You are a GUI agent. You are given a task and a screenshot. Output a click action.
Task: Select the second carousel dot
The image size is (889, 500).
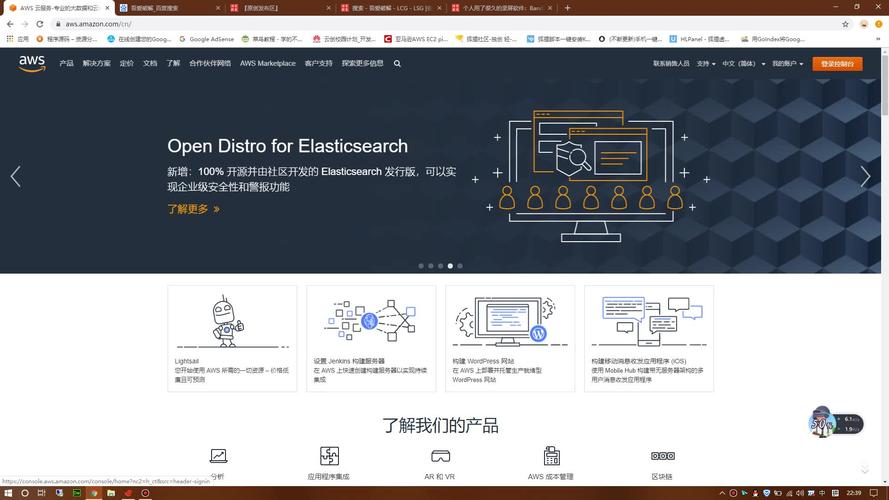click(x=431, y=266)
